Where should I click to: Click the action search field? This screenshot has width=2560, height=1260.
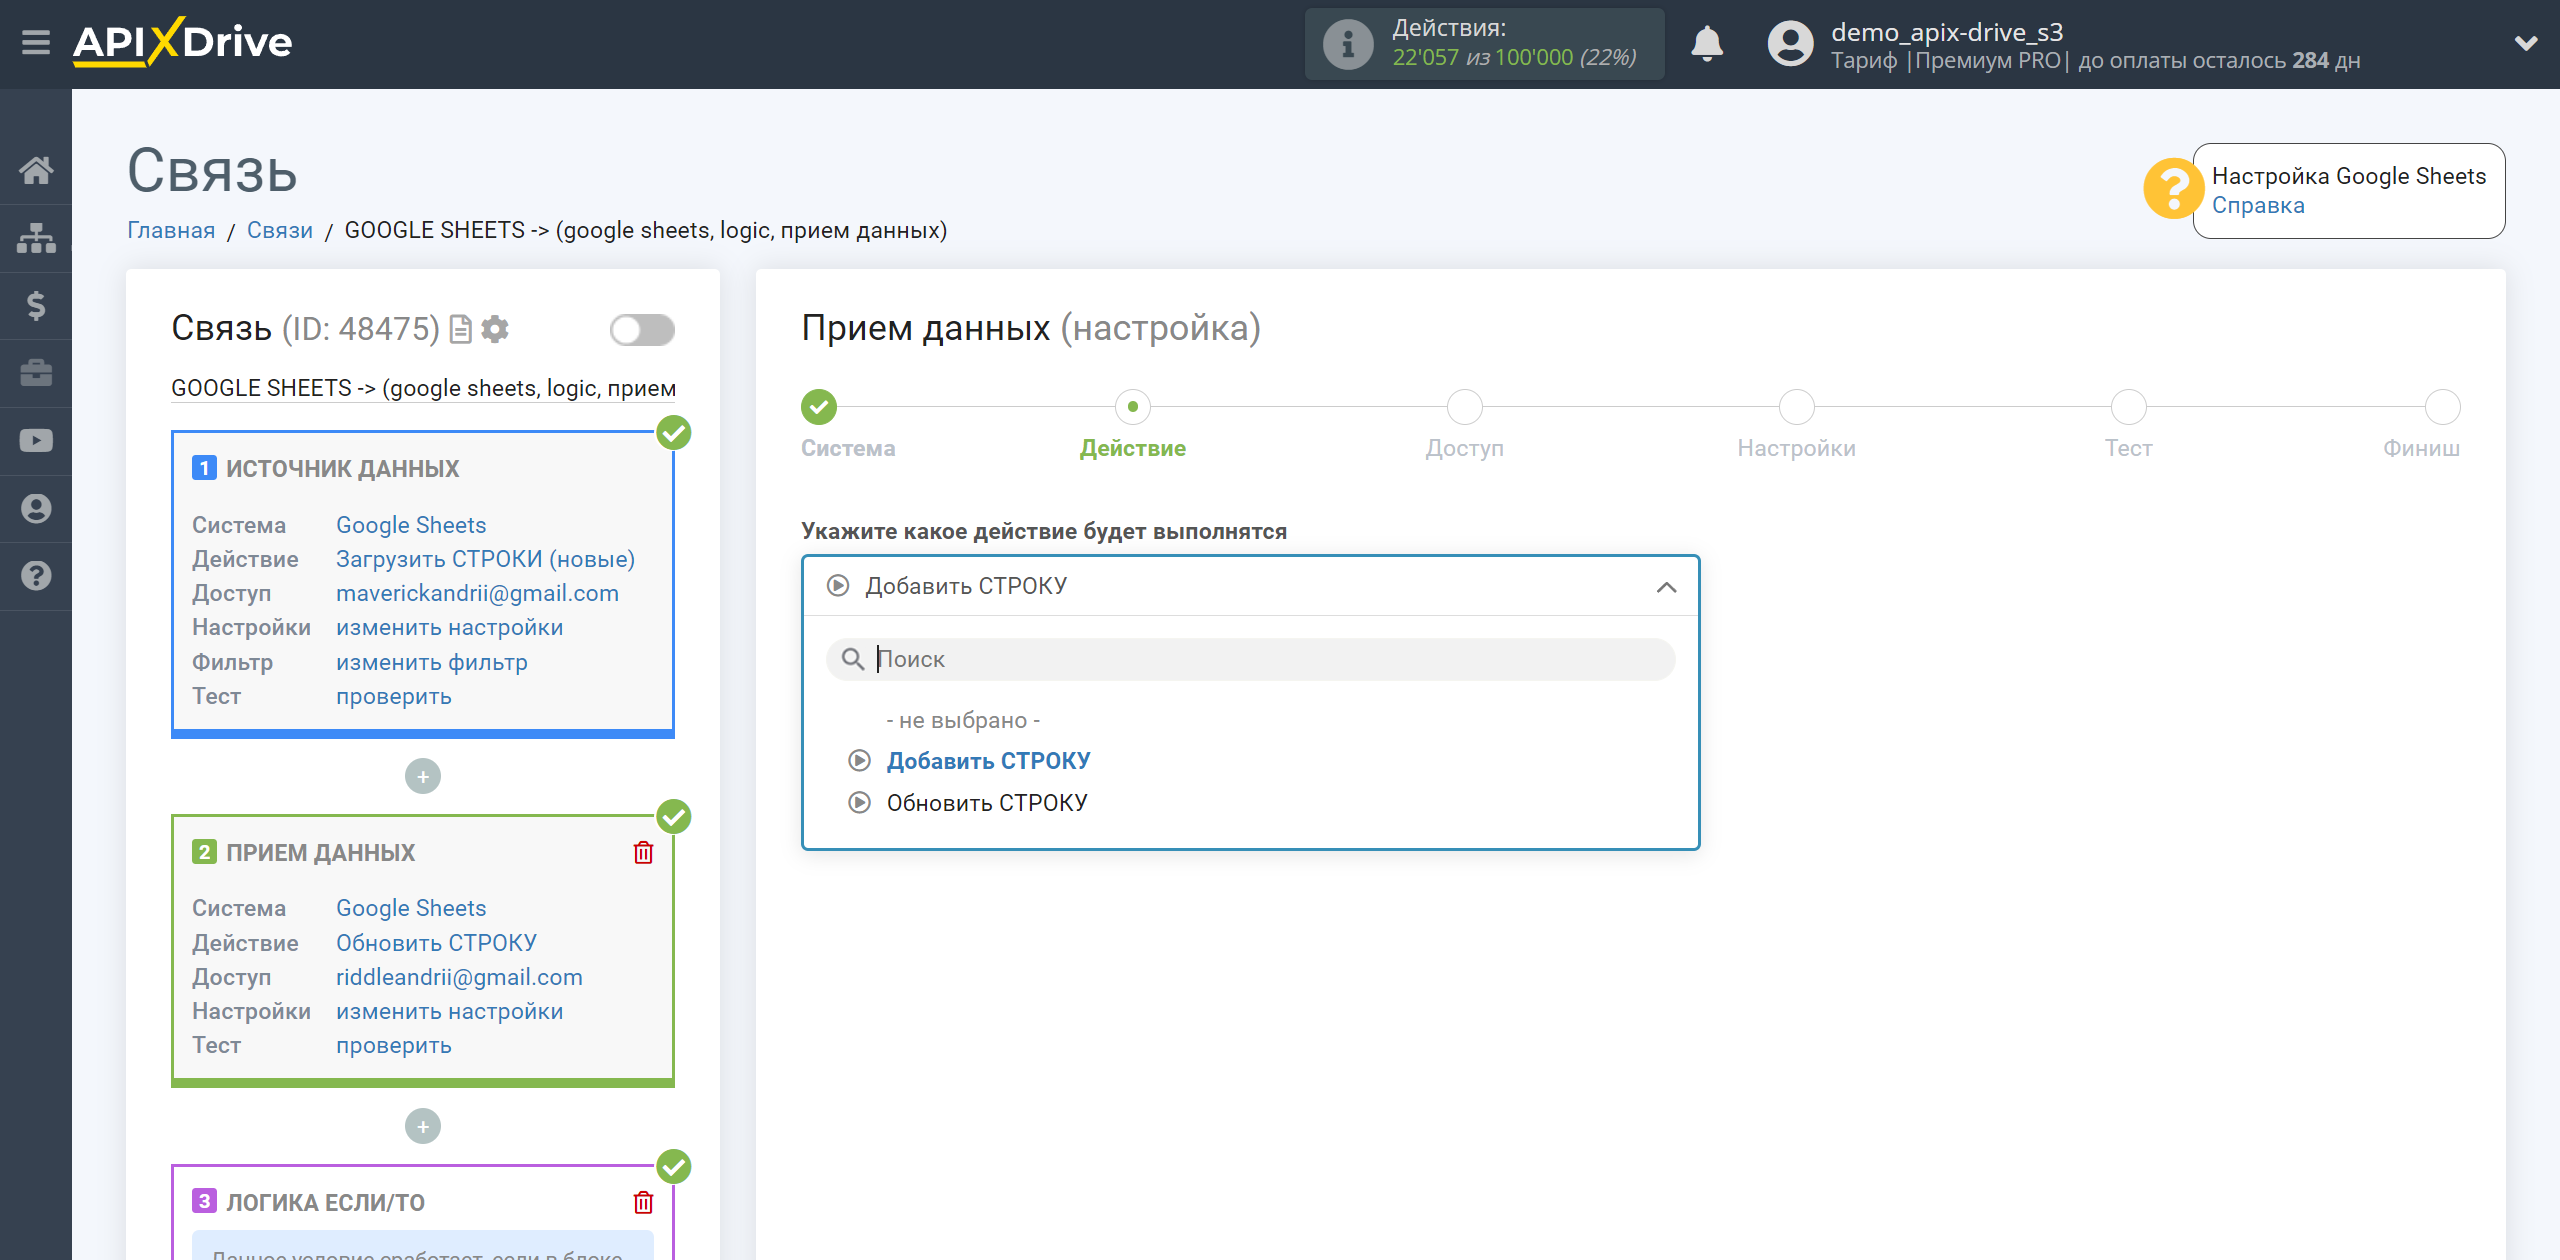point(1250,659)
